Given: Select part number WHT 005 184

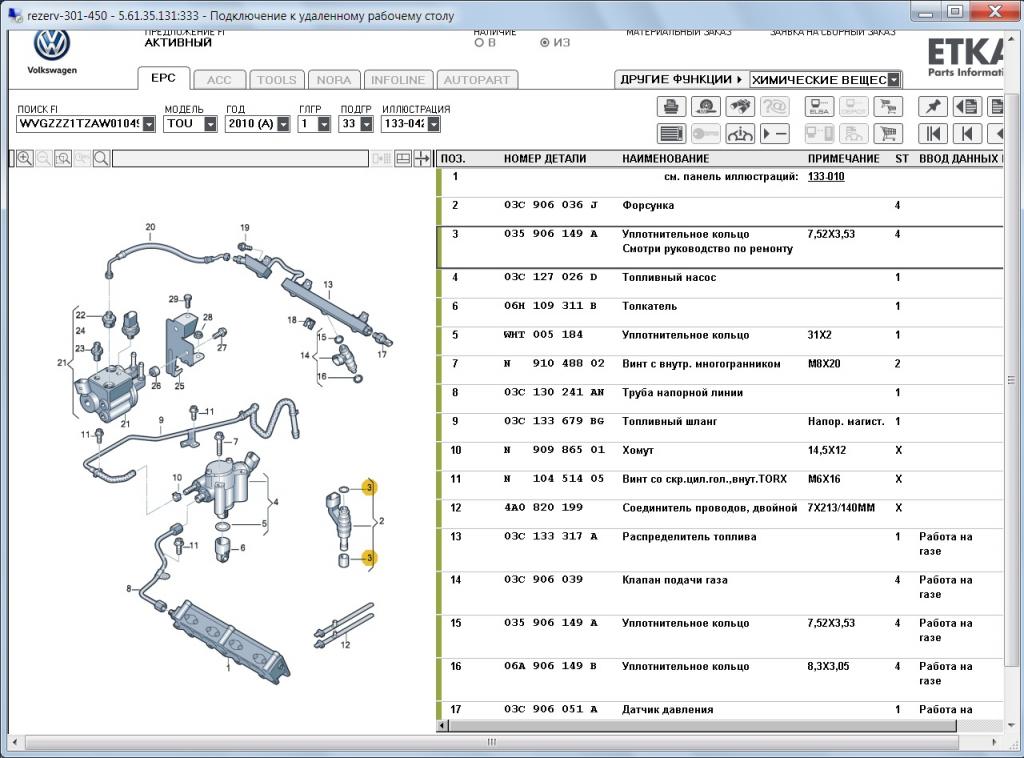Looking at the screenshot, I should (x=543, y=335).
